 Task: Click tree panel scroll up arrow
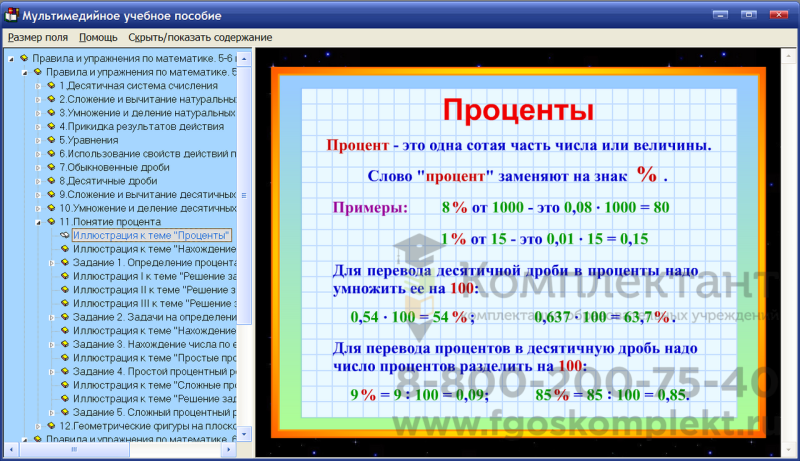point(244,59)
